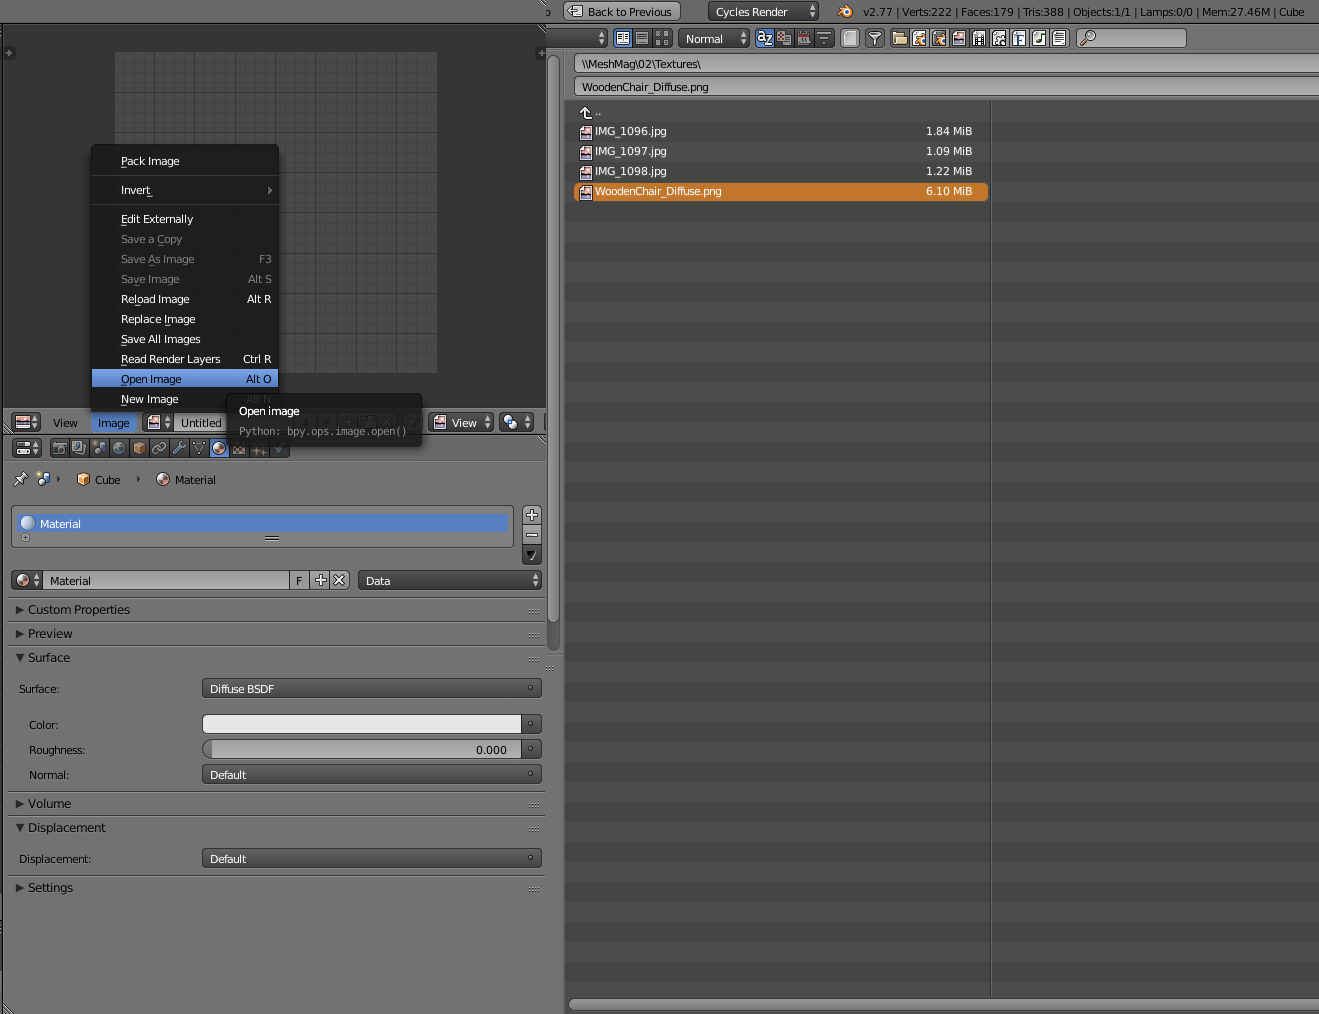Click the Diffuse Color swatch
This screenshot has height=1014, width=1319.
(361, 724)
